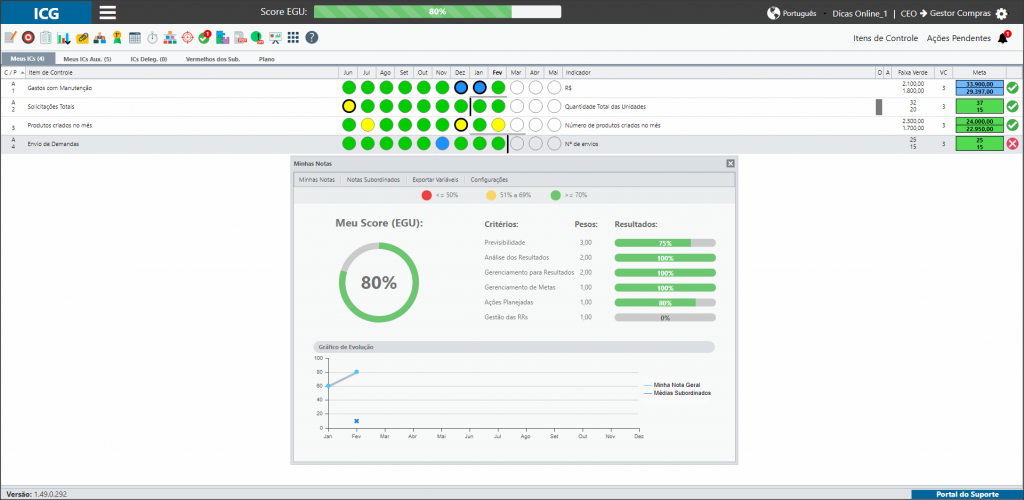
Task: Click the notification bell icon
Action: tap(1002, 39)
